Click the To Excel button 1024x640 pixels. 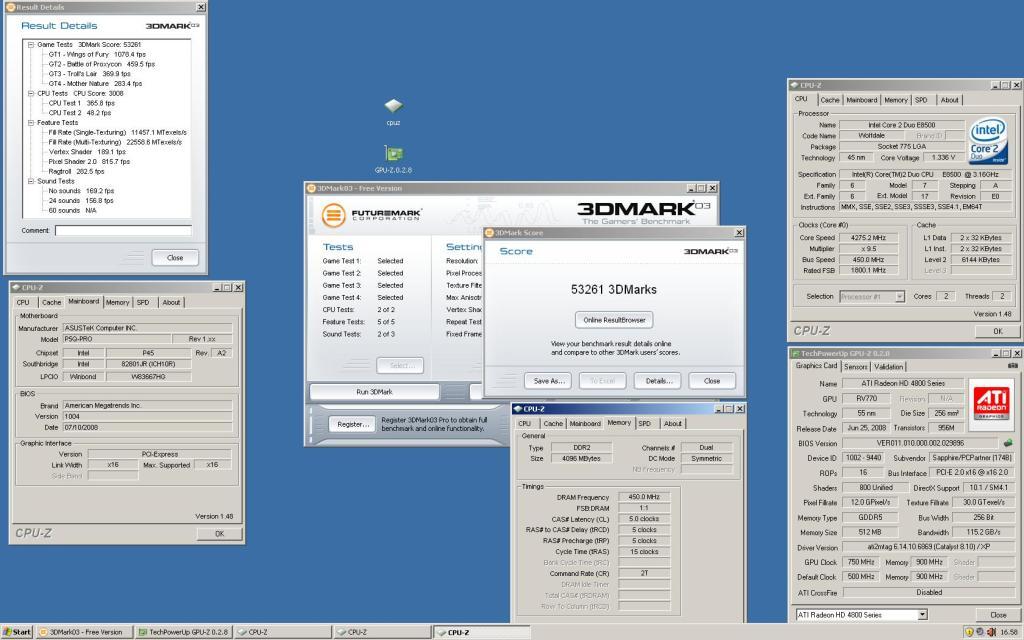point(602,381)
